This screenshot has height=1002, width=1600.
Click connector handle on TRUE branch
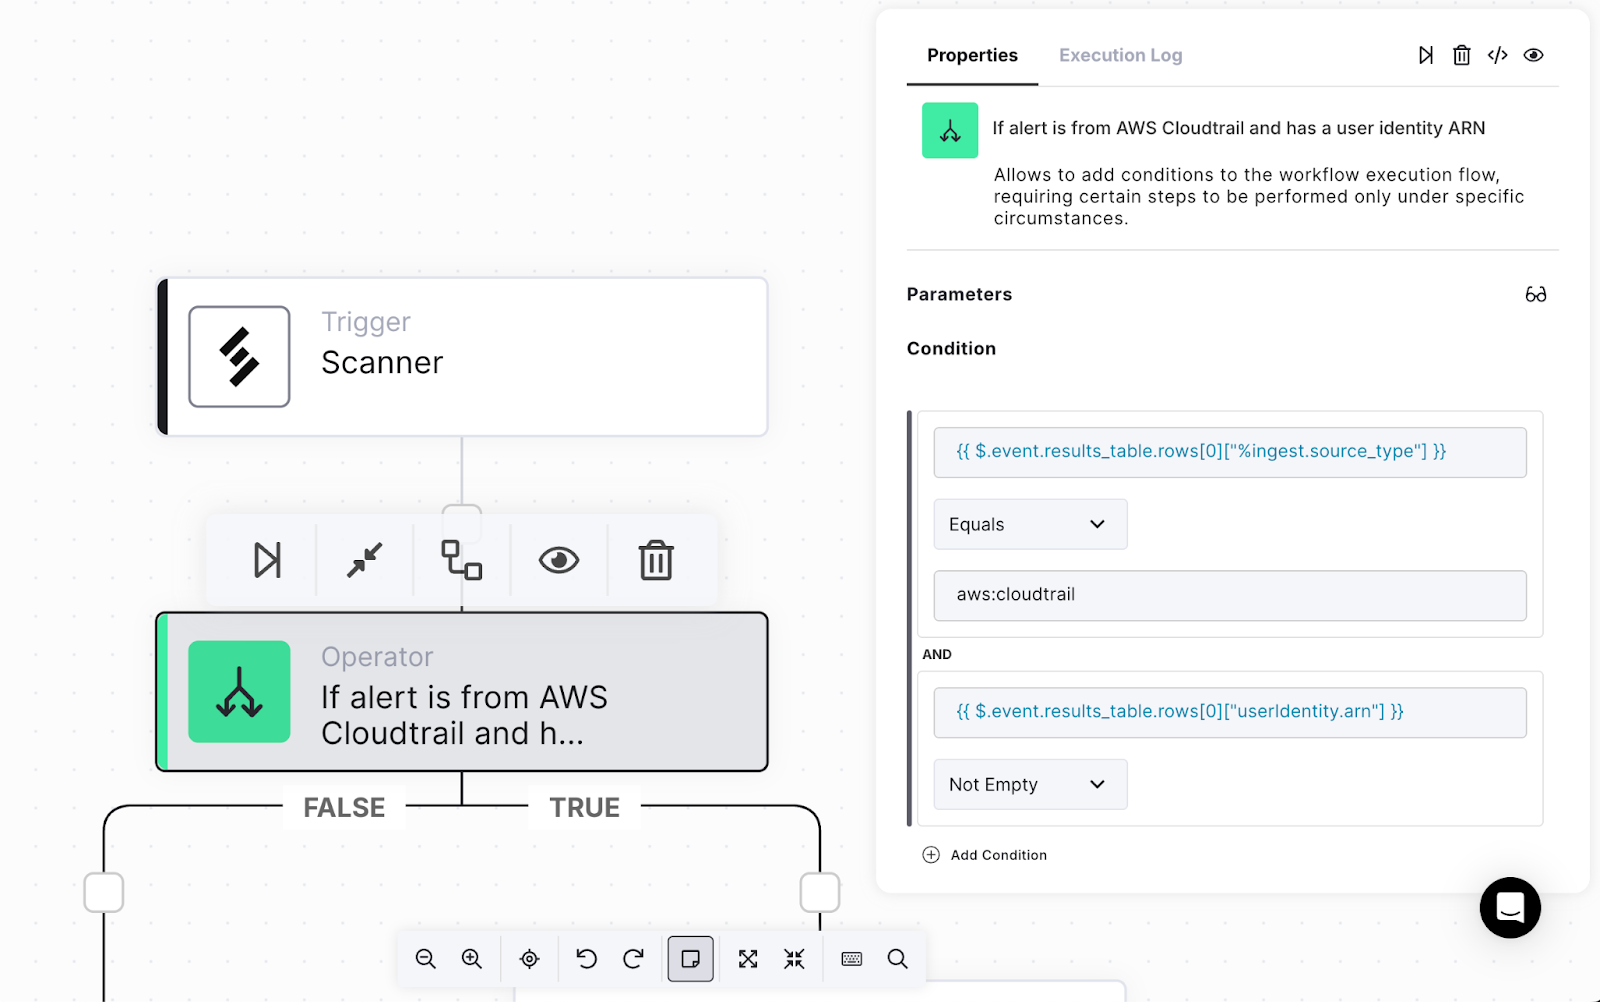point(820,892)
